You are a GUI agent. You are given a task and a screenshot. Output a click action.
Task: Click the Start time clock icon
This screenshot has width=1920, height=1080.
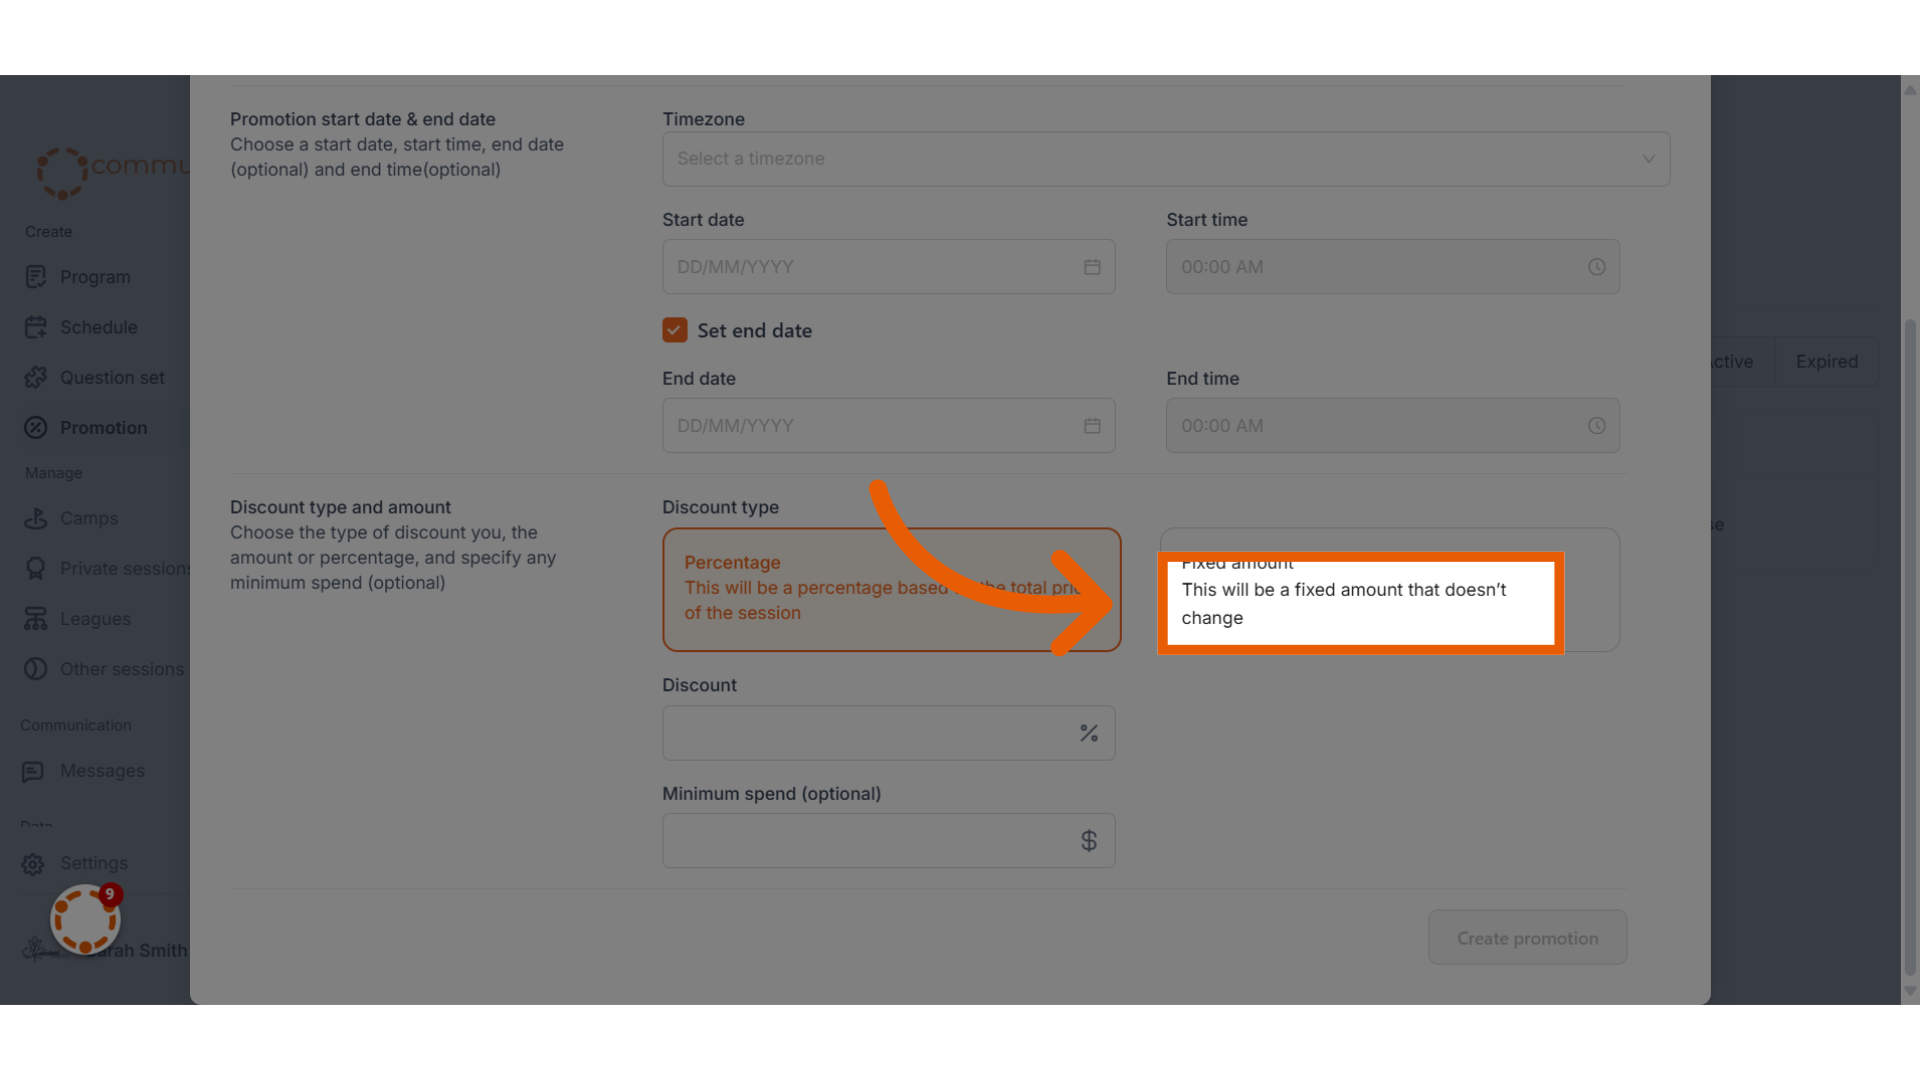[x=1597, y=267]
